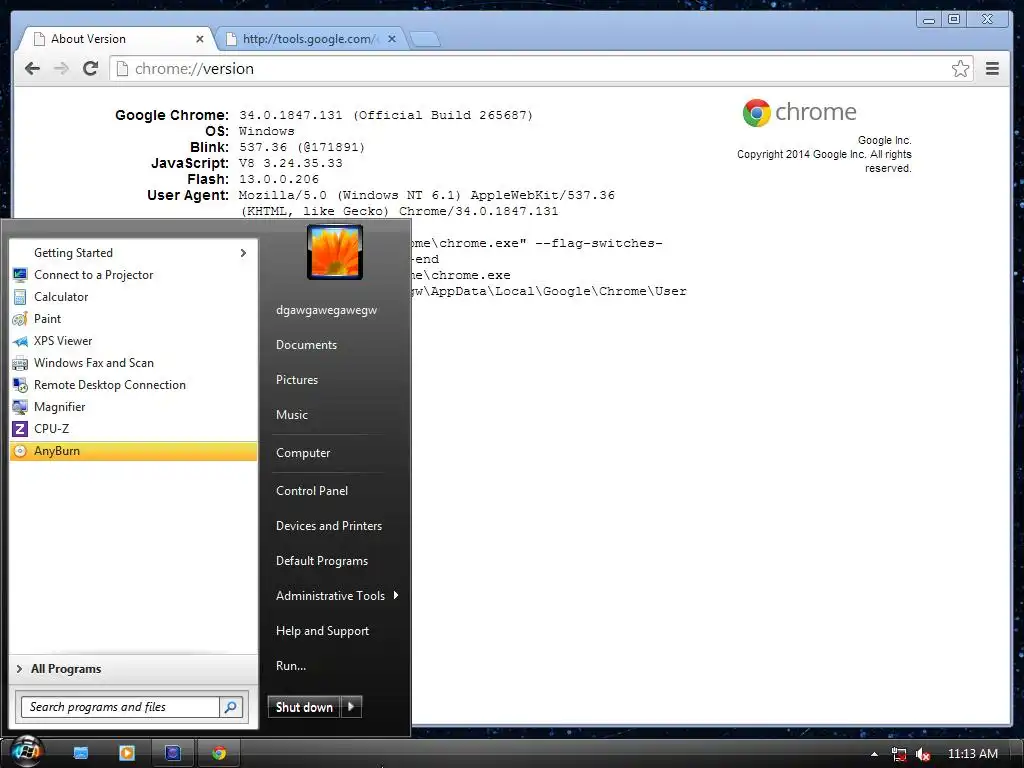Screen dimensions: 1024x768
Task: Open Help and Support
Action: 323,631
